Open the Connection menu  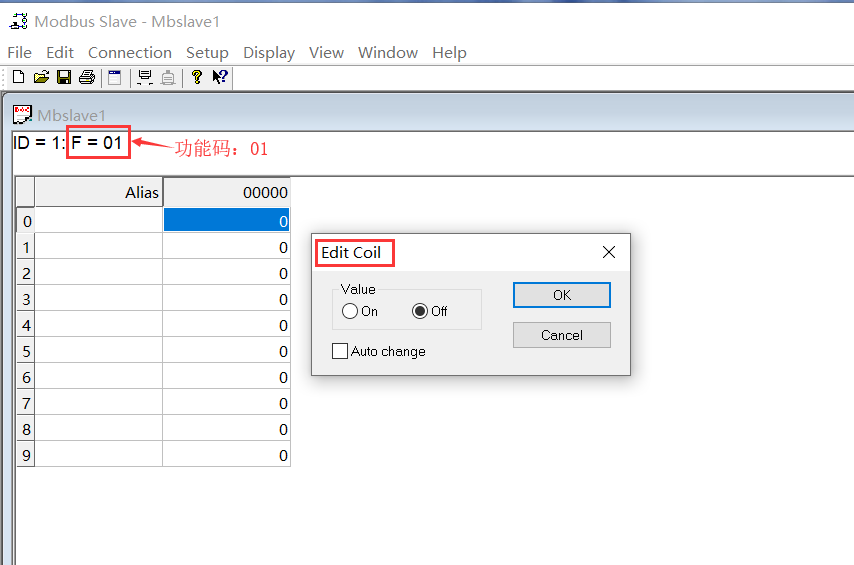click(130, 52)
